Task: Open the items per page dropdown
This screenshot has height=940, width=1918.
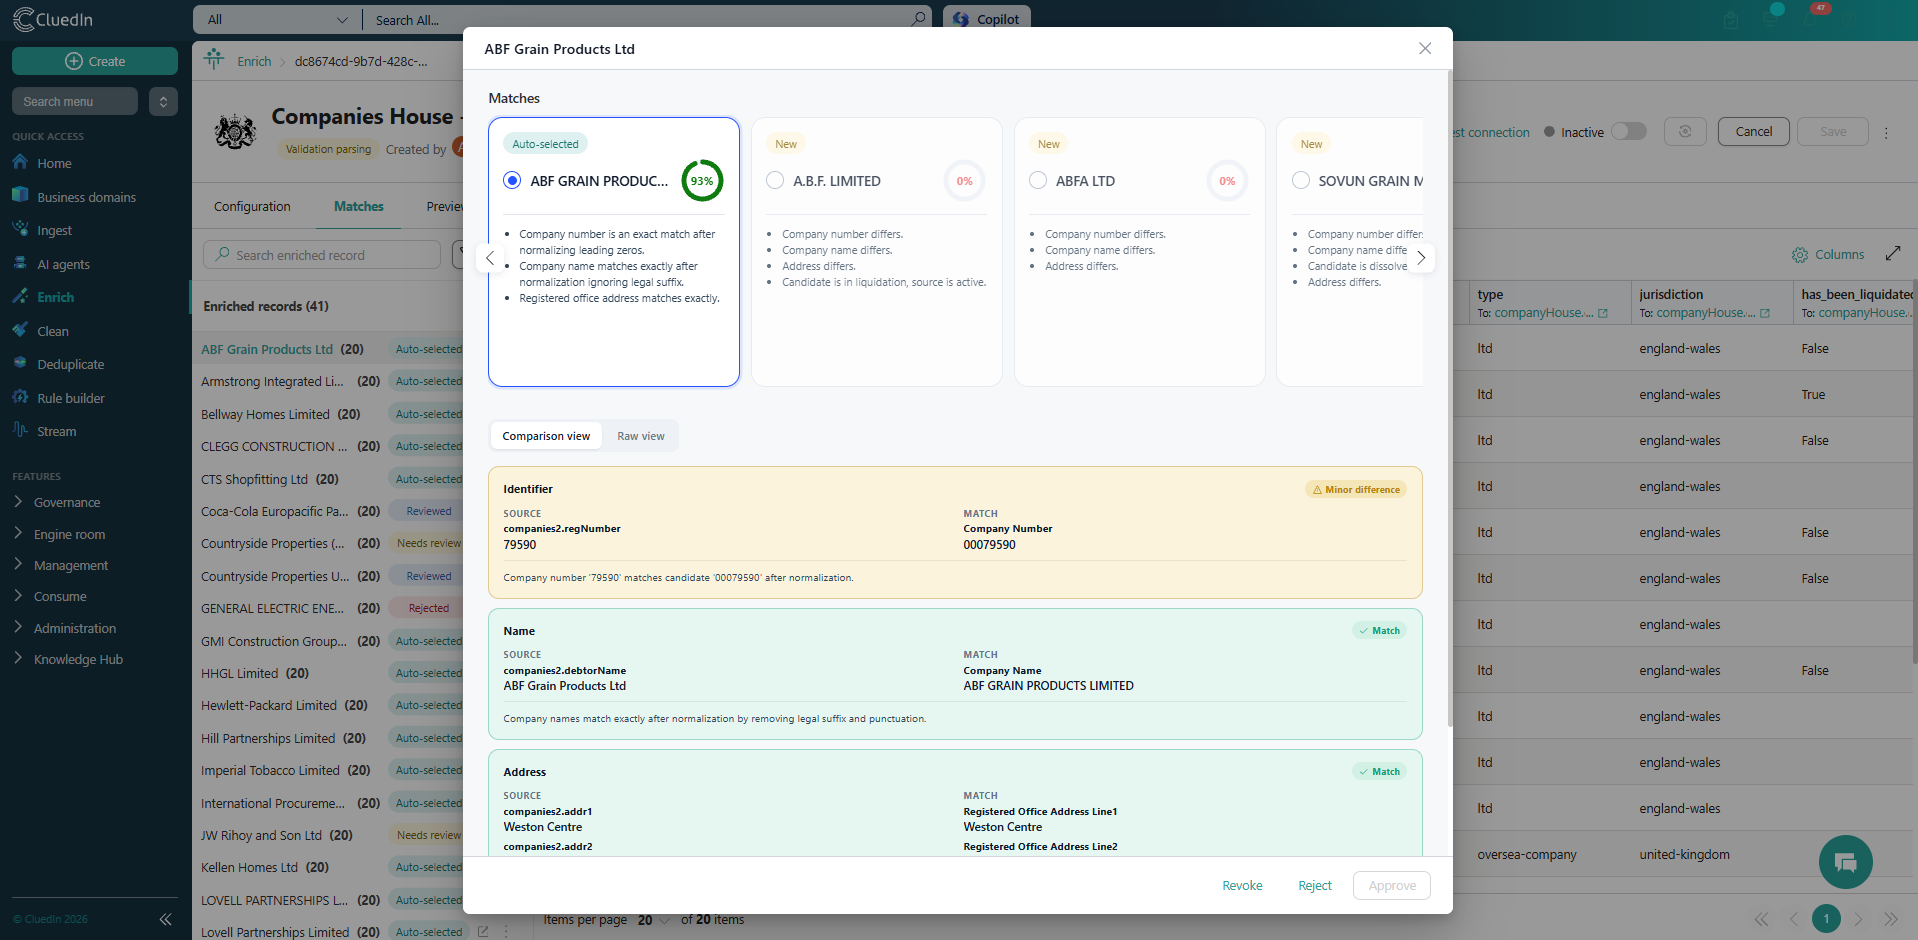Action: 654,920
